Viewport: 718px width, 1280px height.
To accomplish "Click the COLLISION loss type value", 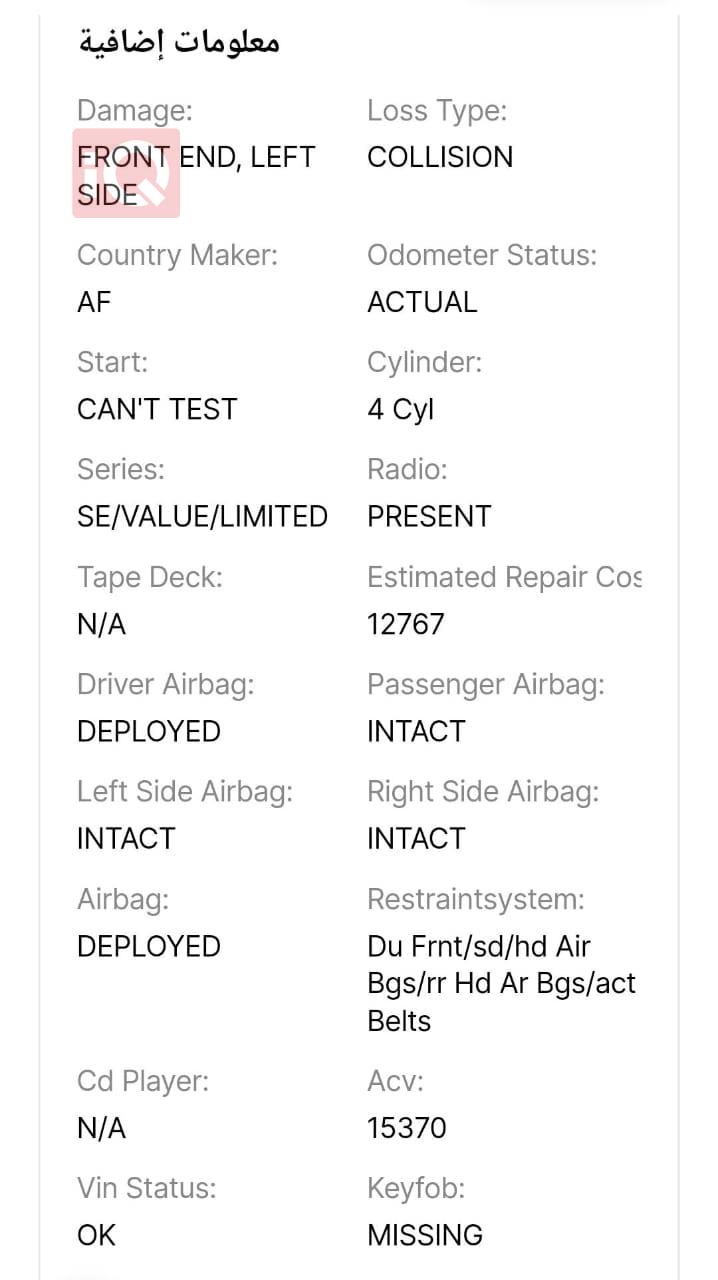I will point(440,157).
